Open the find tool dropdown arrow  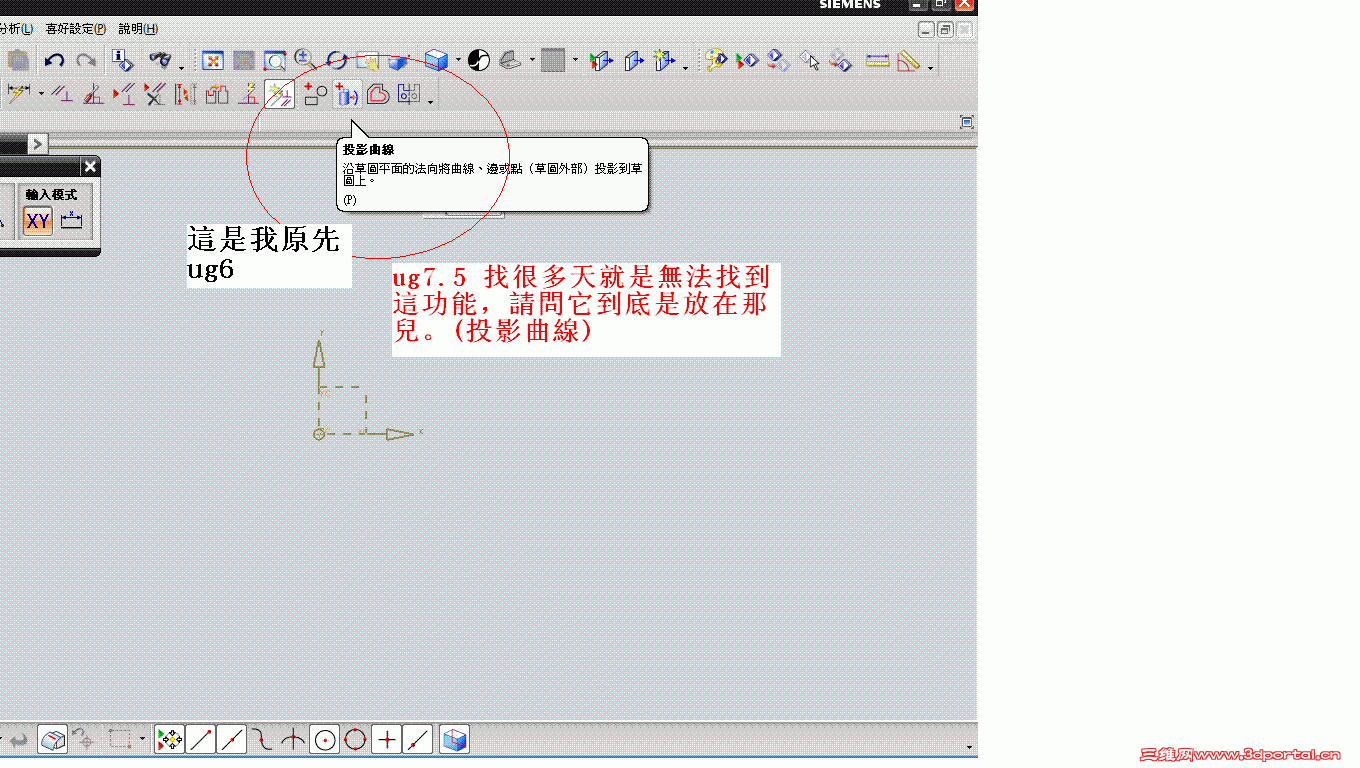180,67
